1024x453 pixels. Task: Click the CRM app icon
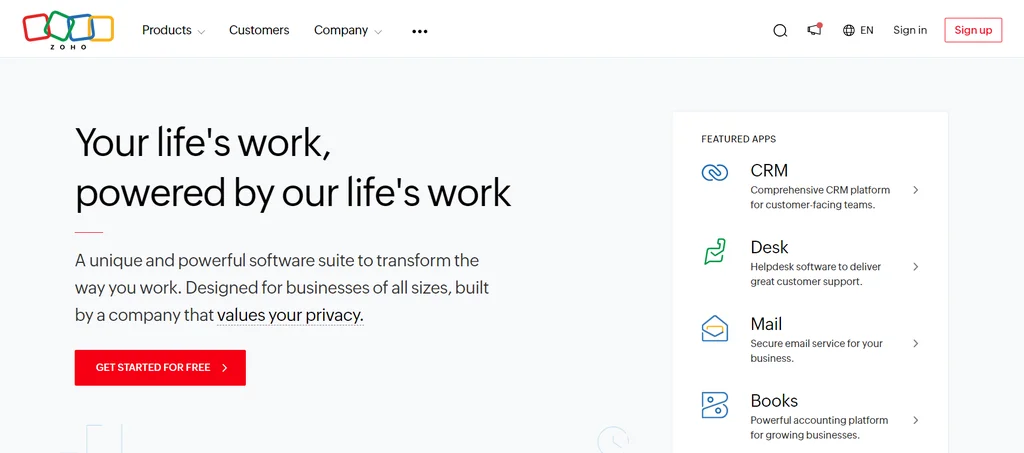point(715,173)
